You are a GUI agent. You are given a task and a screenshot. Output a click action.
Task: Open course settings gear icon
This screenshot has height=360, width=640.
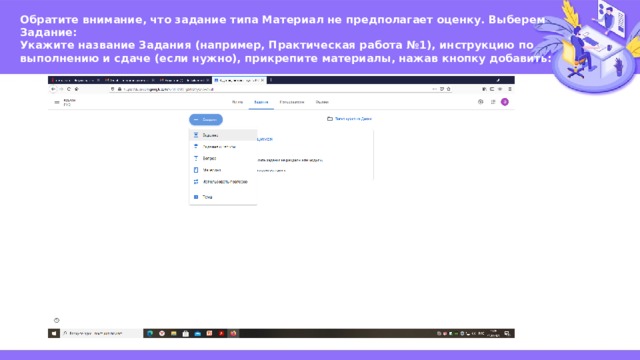coord(480,102)
